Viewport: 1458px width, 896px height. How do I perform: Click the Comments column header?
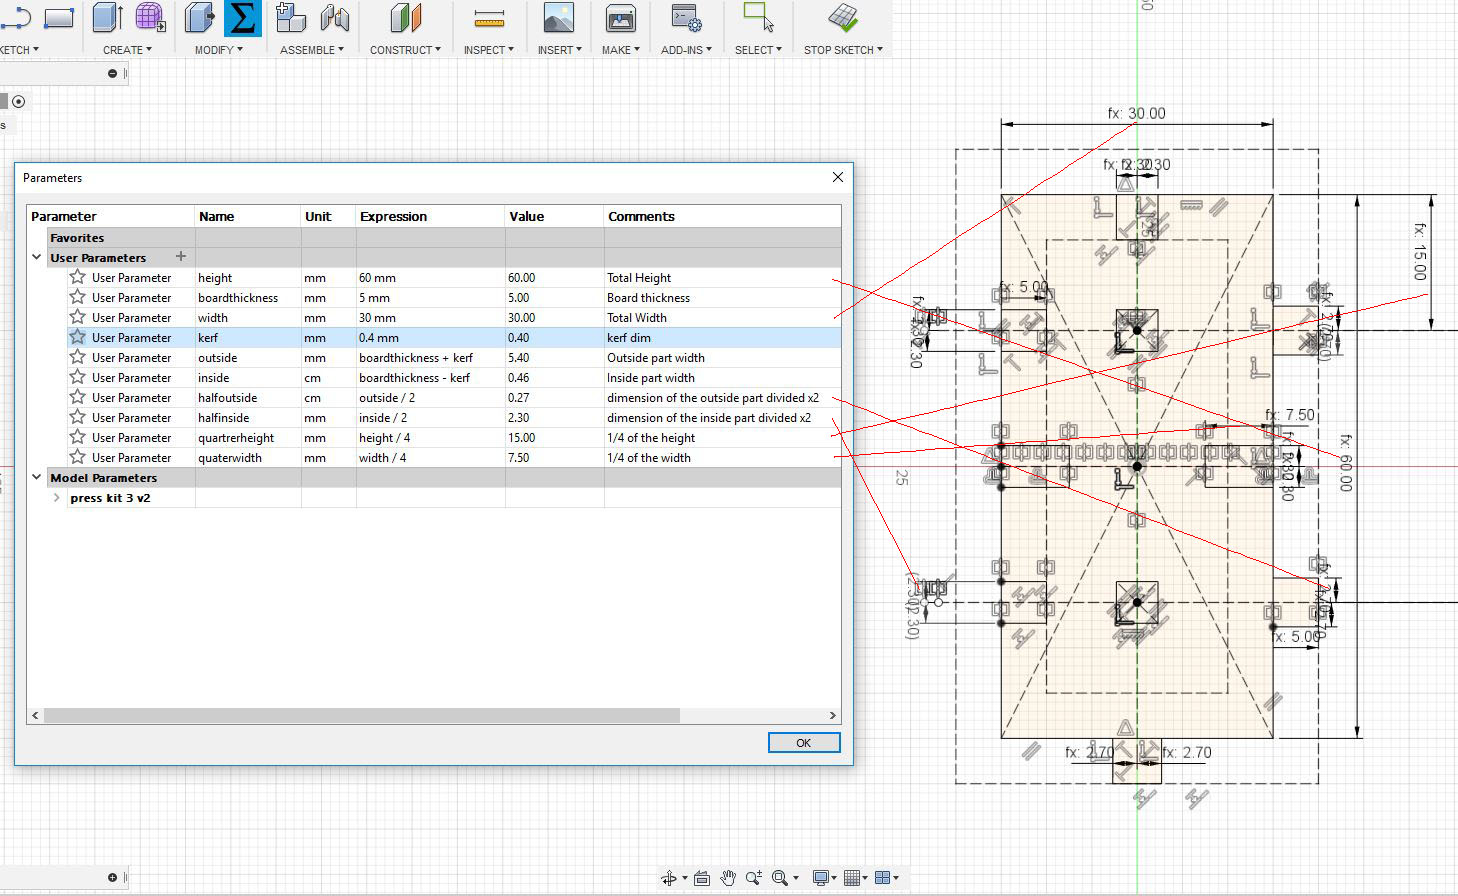(x=722, y=216)
